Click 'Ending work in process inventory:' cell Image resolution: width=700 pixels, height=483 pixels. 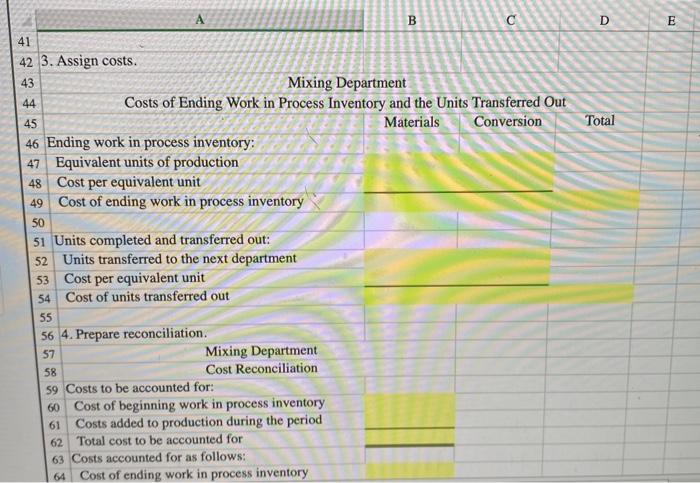[151, 142]
